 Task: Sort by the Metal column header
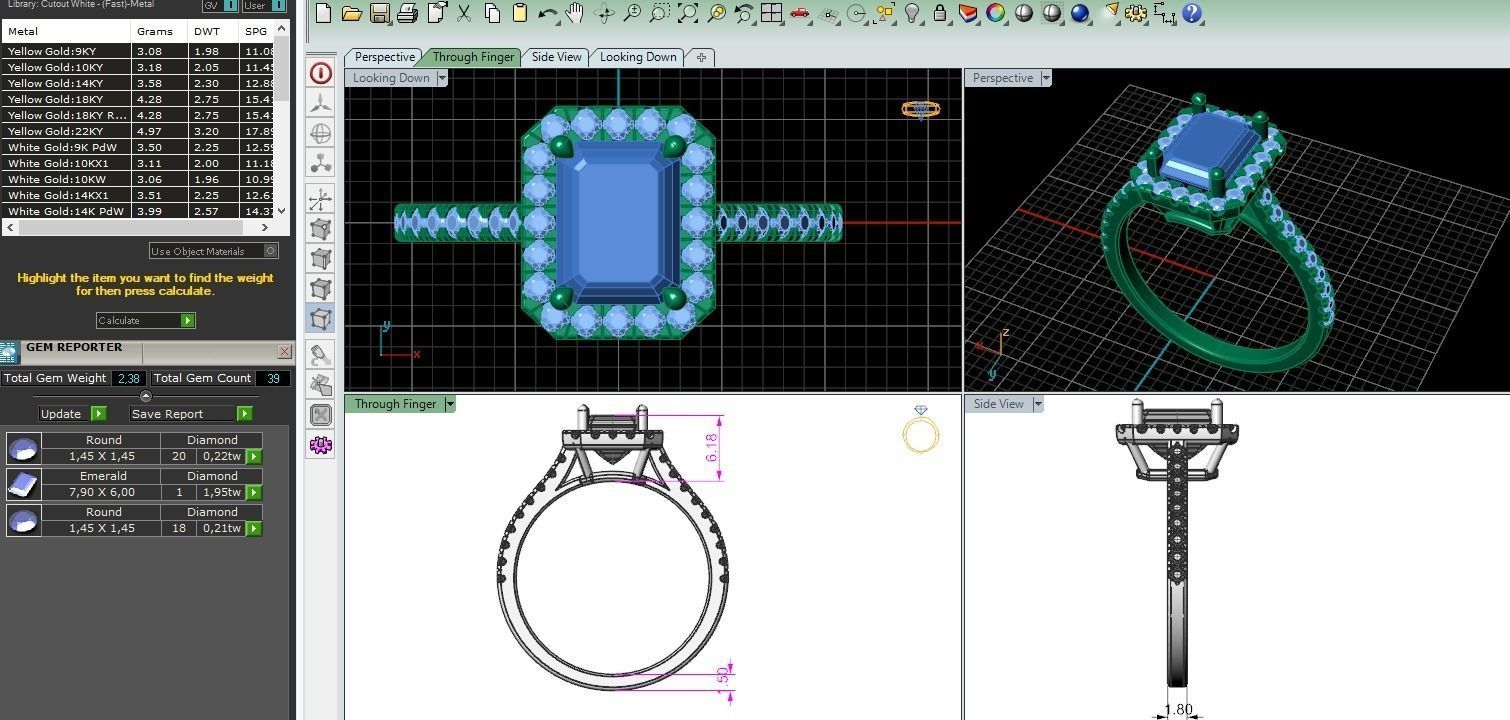click(x=66, y=31)
